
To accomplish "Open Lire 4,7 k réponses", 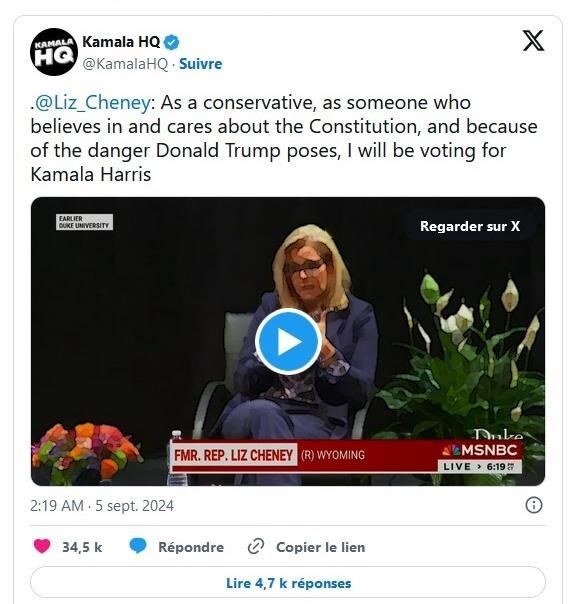I will pyautogui.click(x=288, y=583).
